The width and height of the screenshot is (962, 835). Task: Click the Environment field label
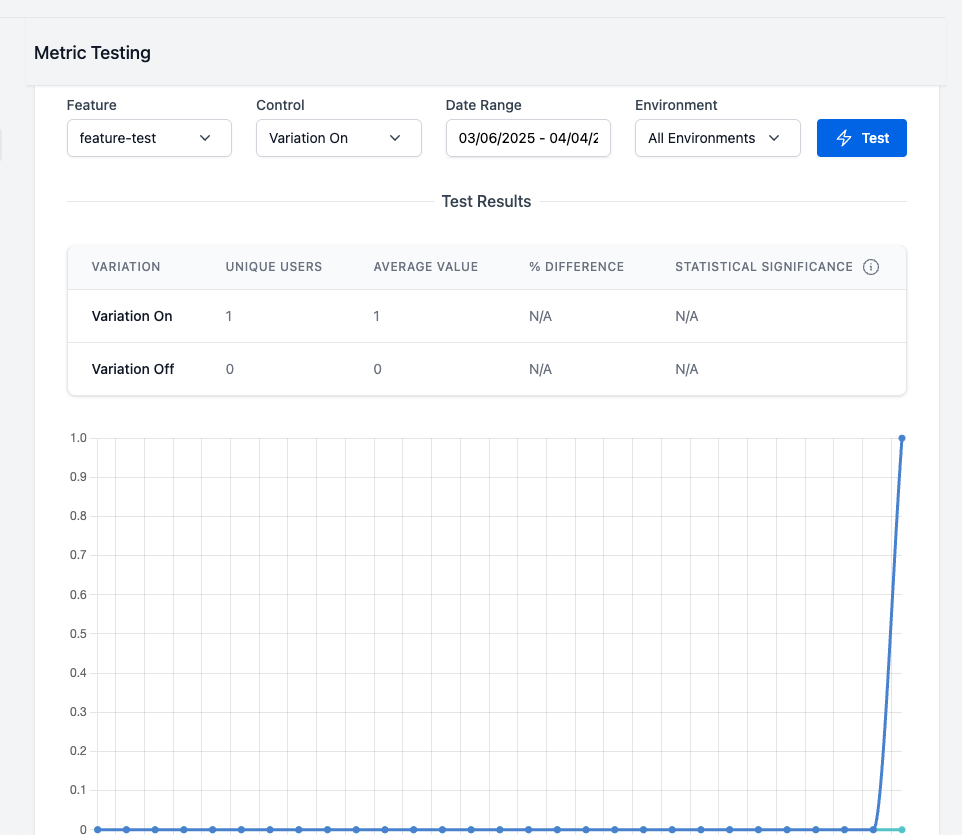coord(676,105)
